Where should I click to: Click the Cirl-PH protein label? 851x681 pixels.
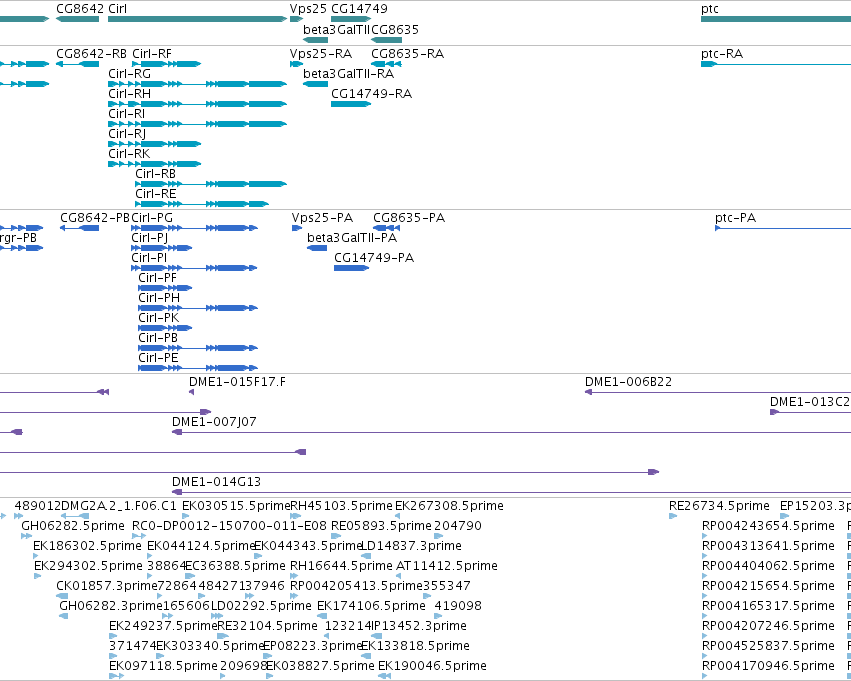(x=159, y=298)
